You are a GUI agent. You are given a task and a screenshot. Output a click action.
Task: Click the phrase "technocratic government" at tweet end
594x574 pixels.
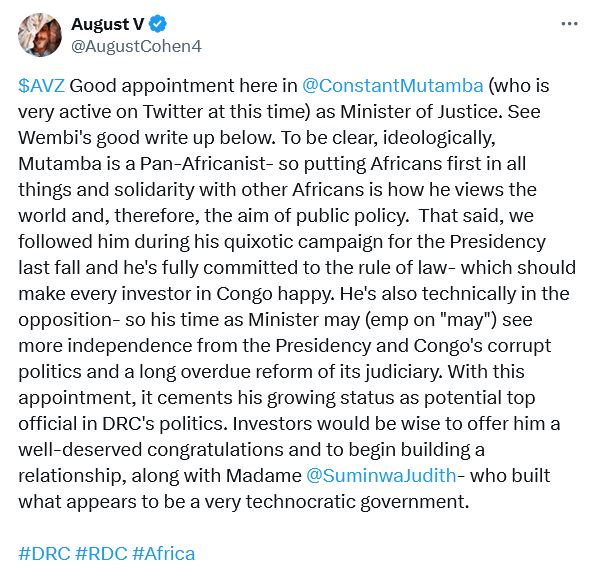[357, 502]
